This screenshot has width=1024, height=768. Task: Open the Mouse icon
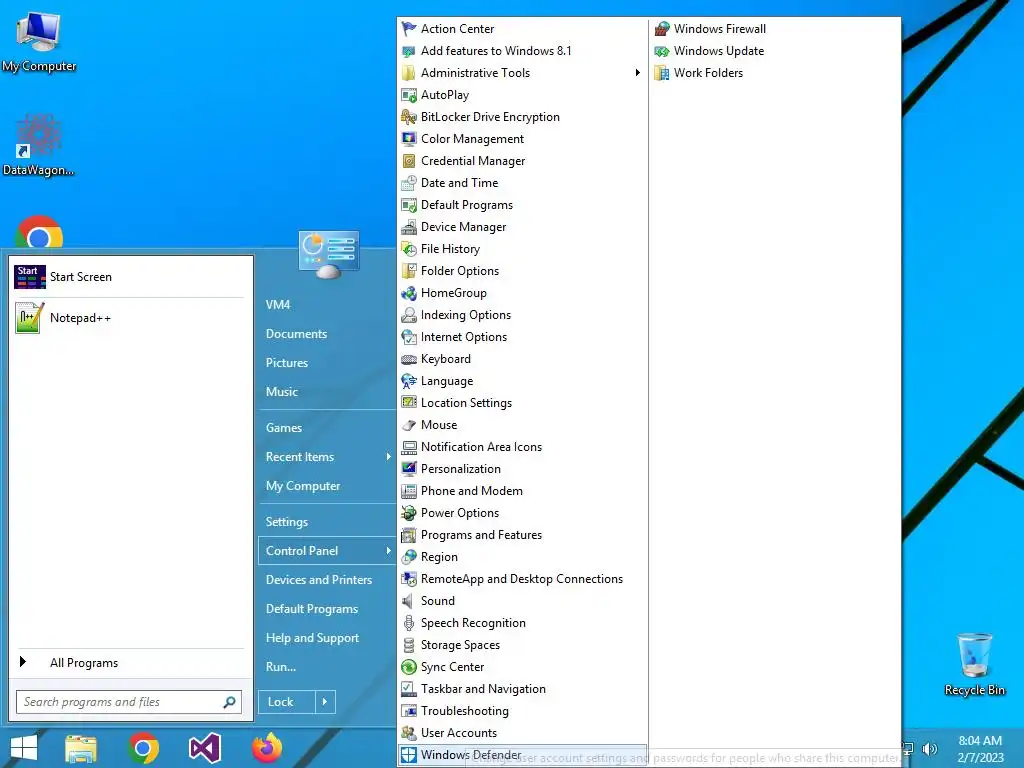click(409, 425)
